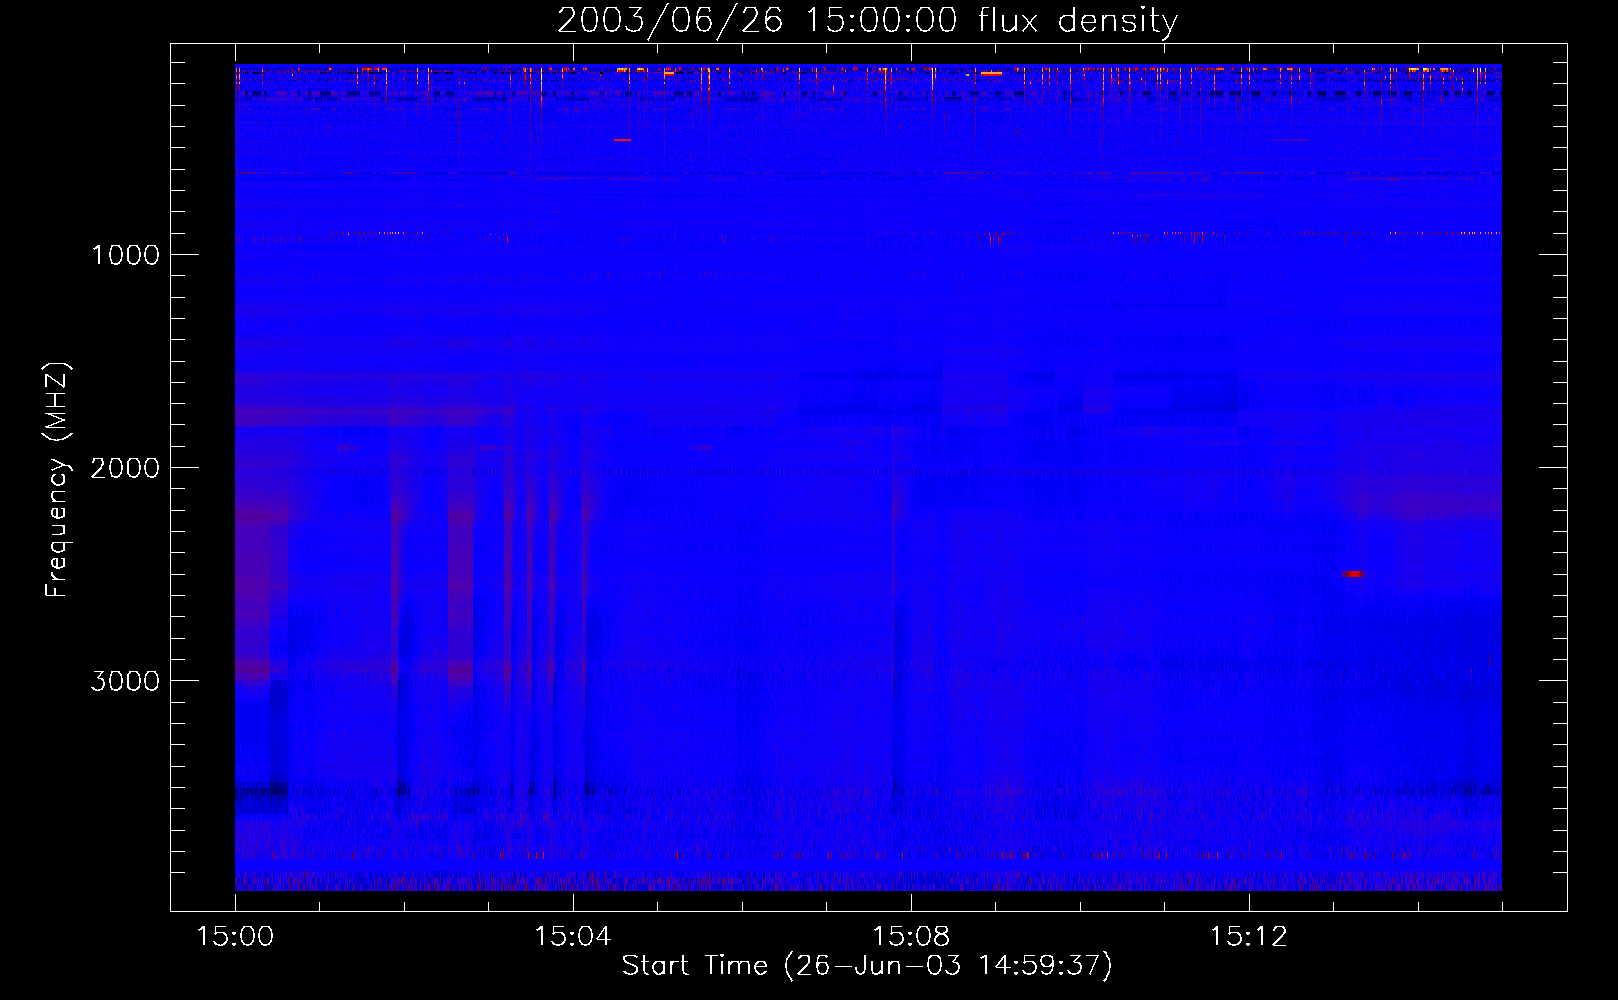1618x1000 pixels.
Task: Click the bright red burst near 2500 MHz
Action: [1352, 574]
